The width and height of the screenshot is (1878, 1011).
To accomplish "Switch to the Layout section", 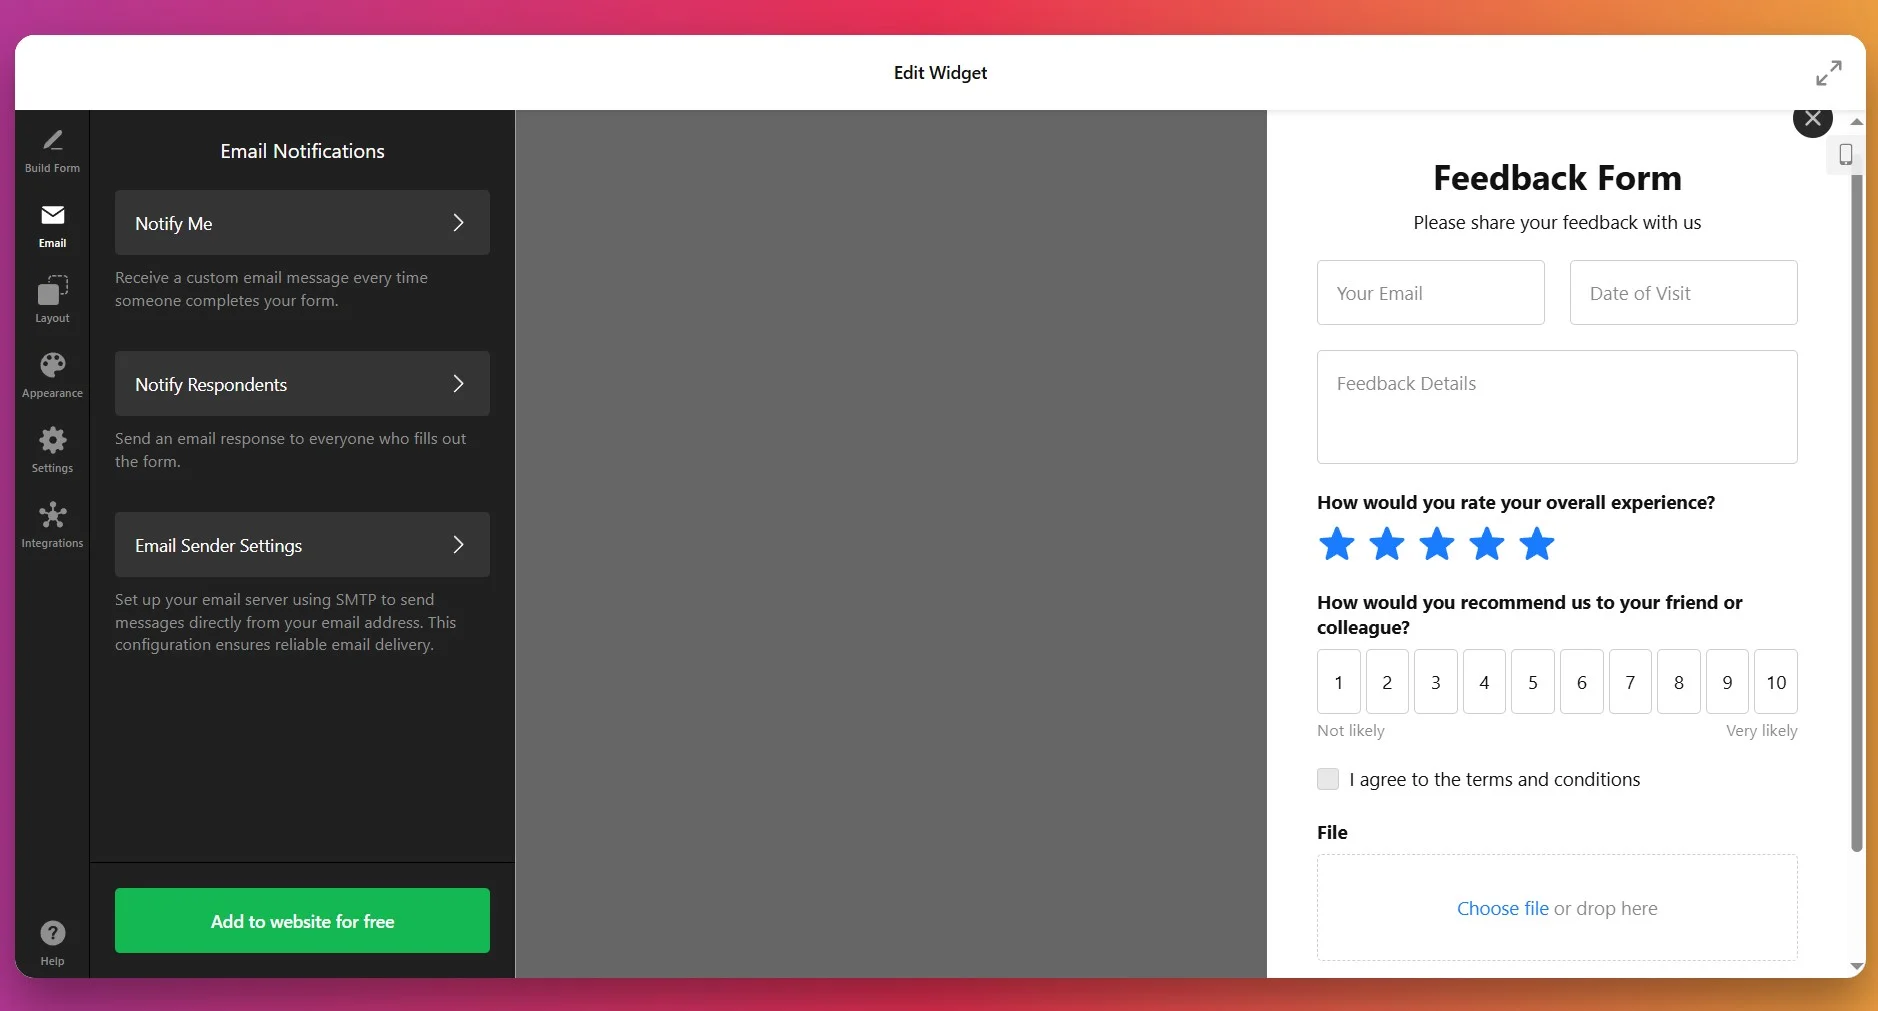I will pyautogui.click(x=52, y=298).
